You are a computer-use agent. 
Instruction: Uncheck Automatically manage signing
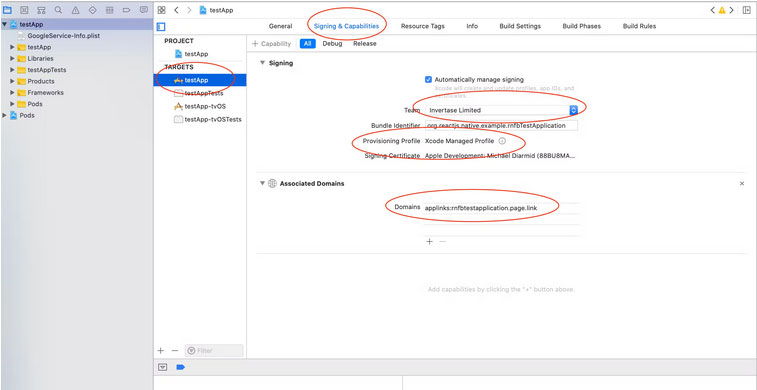coord(428,80)
